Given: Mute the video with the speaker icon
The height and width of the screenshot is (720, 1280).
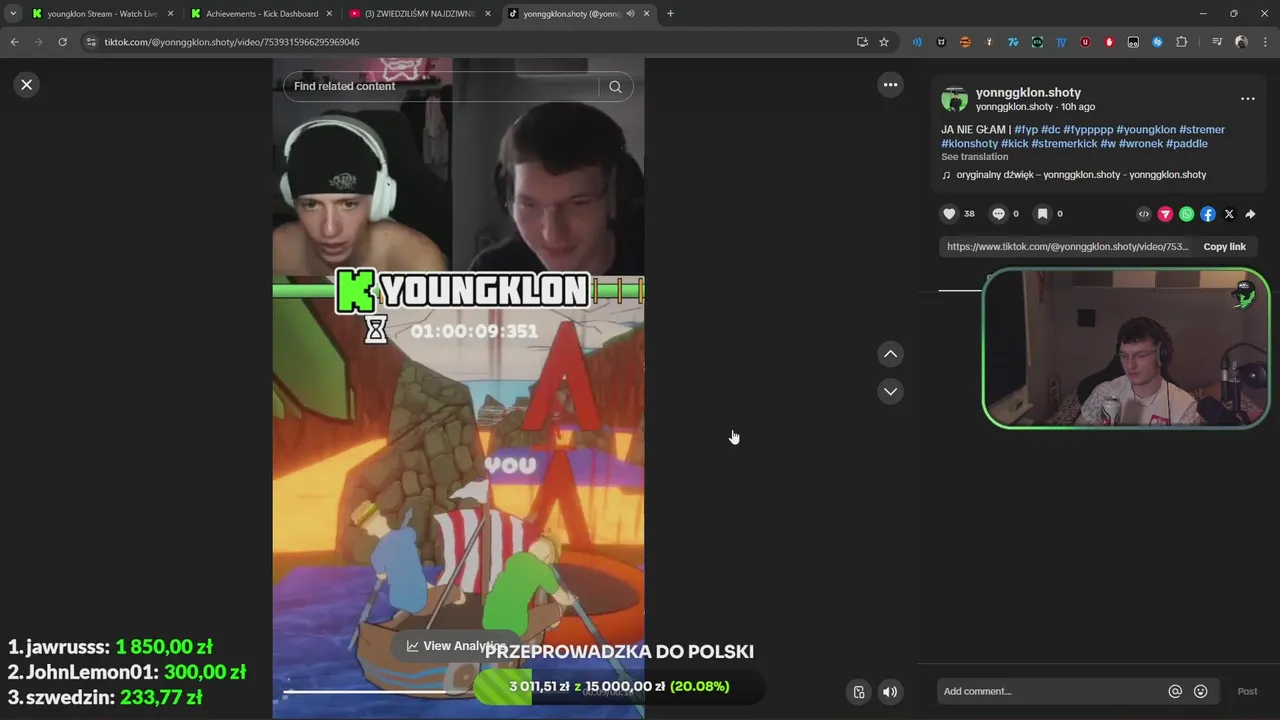Looking at the screenshot, I should click(889, 692).
